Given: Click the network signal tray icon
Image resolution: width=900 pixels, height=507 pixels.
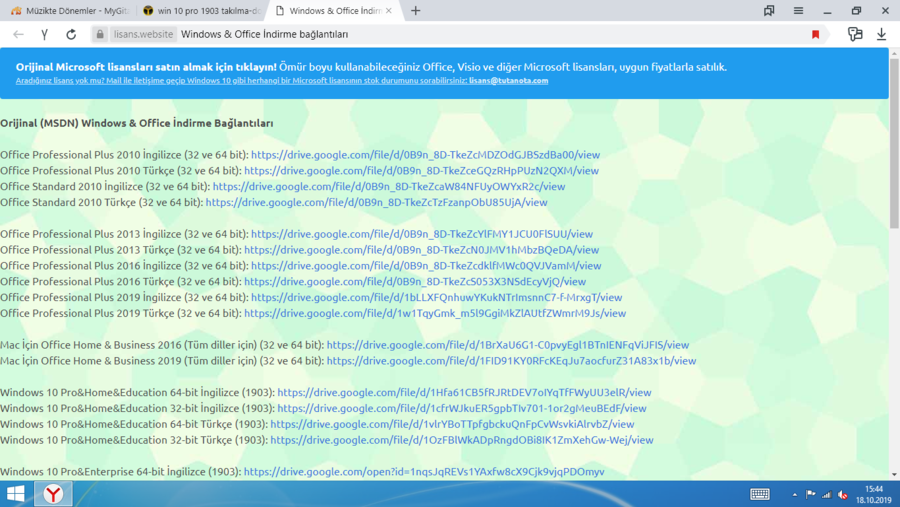Looking at the screenshot, I should tap(827, 494).
